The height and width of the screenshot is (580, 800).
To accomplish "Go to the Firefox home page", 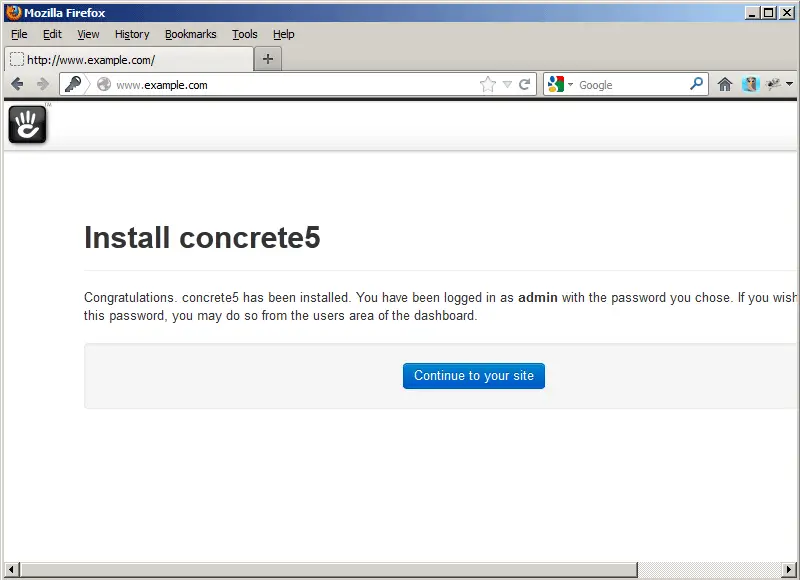I will pos(724,84).
